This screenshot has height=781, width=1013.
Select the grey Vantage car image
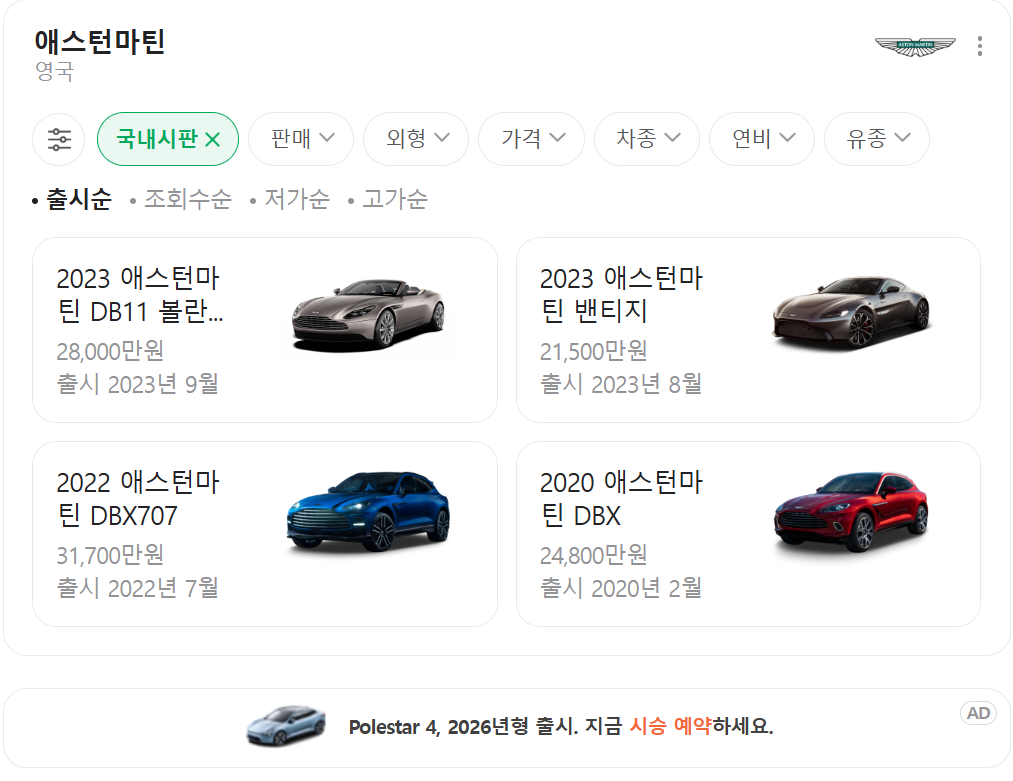(851, 313)
